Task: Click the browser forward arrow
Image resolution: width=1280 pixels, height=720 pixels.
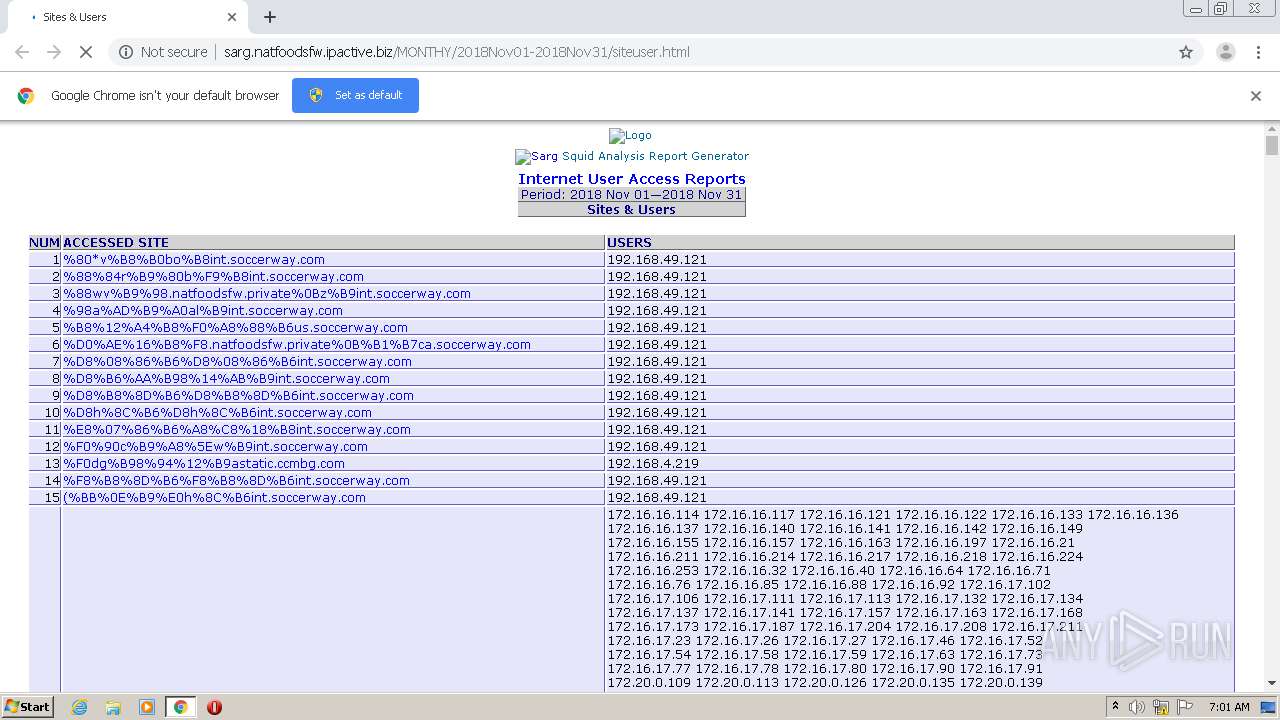Action: tap(54, 52)
